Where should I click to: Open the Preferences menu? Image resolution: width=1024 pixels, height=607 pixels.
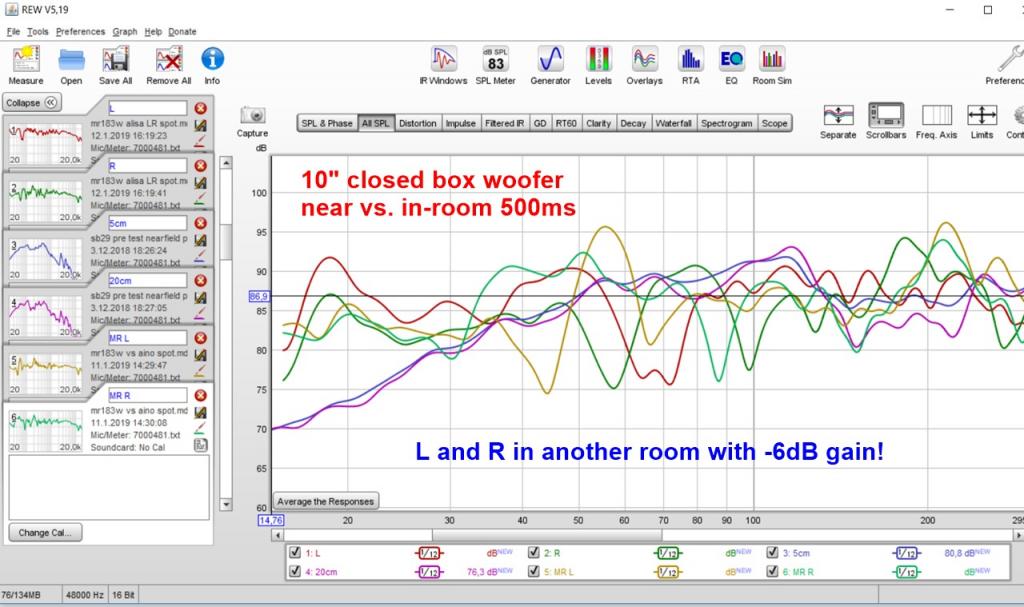point(80,31)
